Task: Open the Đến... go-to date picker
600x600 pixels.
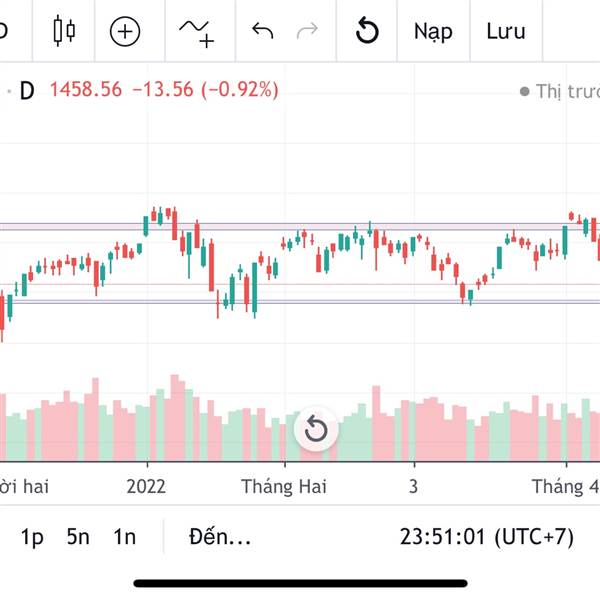Action: coord(219,537)
